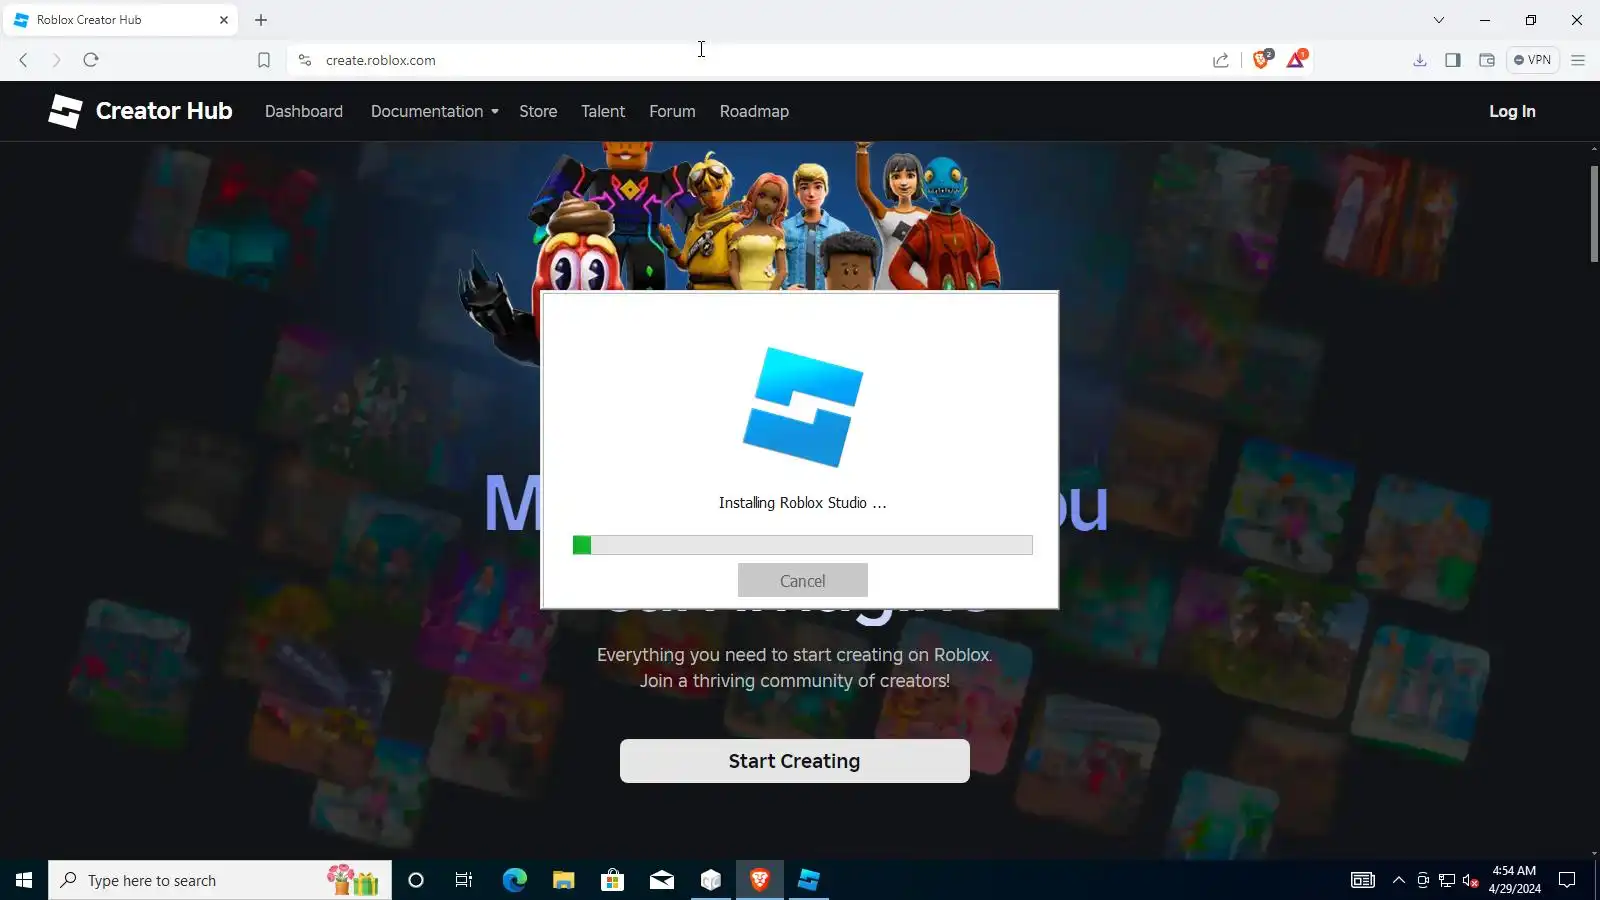Viewport: 1600px width, 900px height.
Task: Click the Meet Now tray icon
Action: (1423, 880)
